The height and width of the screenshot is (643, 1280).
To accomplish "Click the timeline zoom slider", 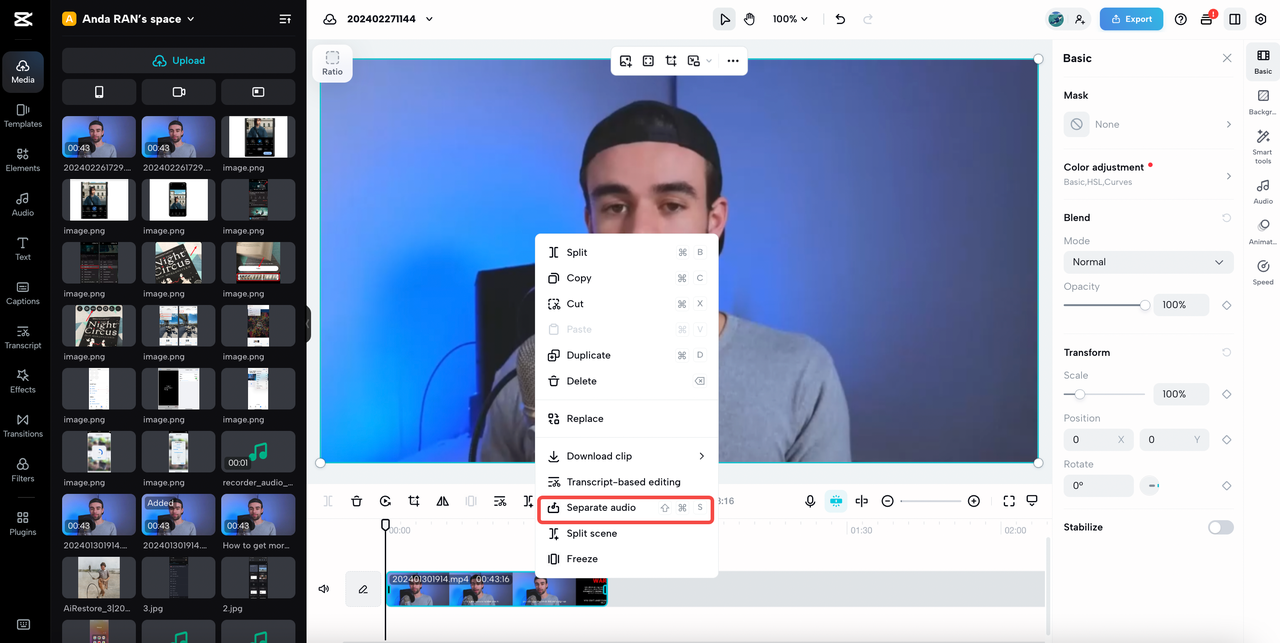I will [930, 501].
